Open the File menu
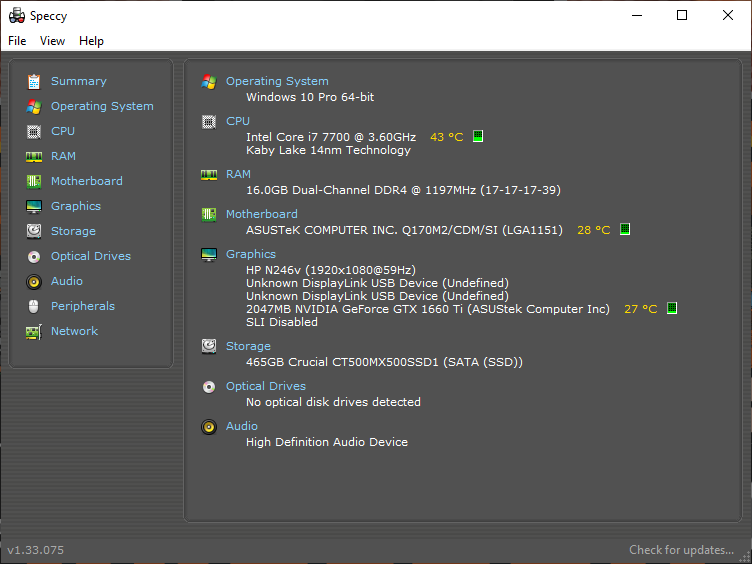The width and height of the screenshot is (752, 564). click(17, 41)
